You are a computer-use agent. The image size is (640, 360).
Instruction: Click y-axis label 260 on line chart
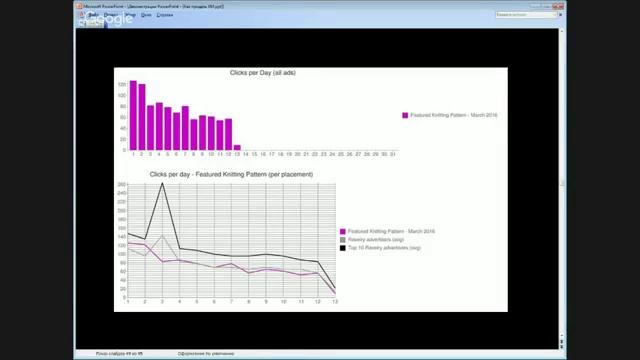coord(122,184)
